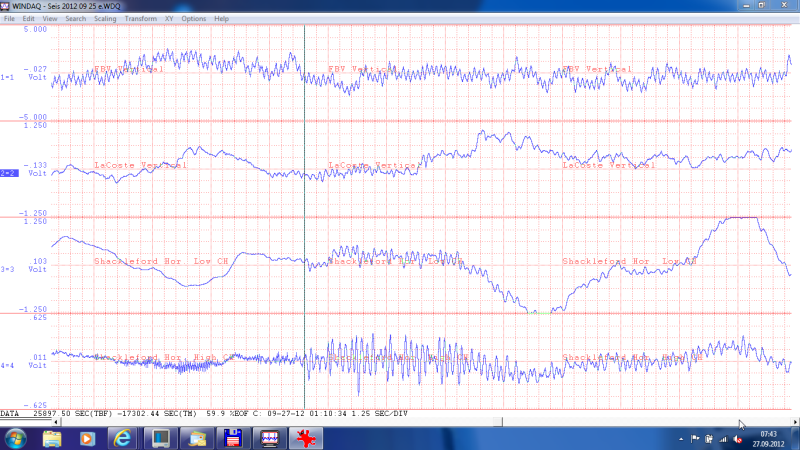Click horizontal scrollbar right arrow
Screen dimensions: 800x450
[795, 422]
